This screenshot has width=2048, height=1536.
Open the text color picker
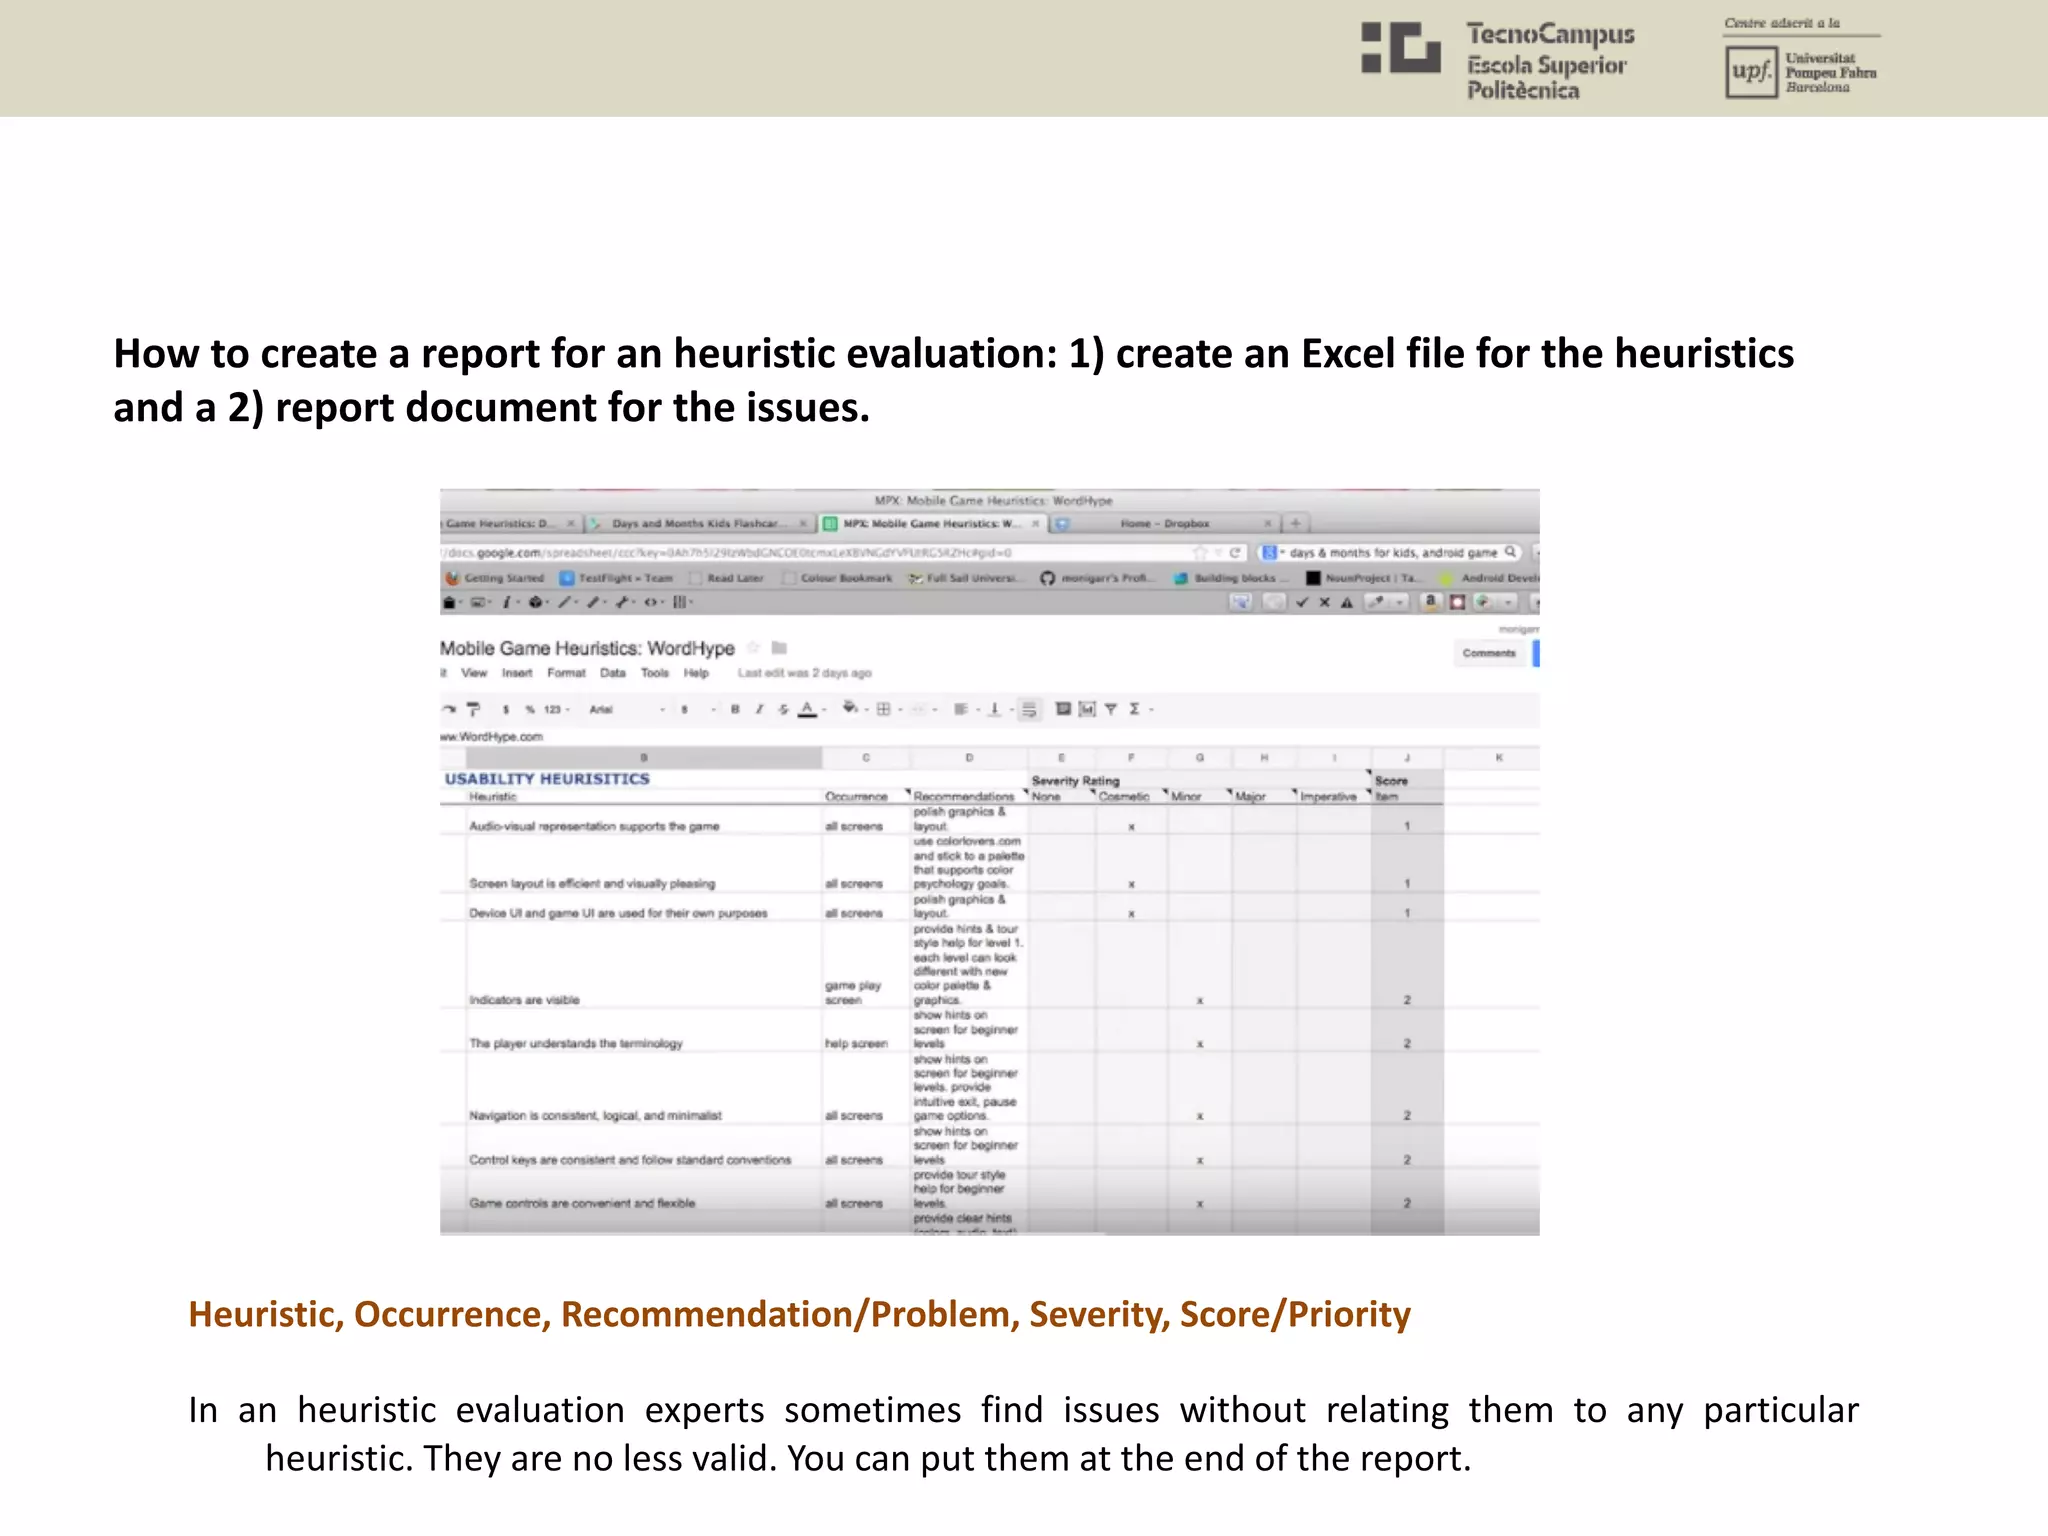(807, 709)
